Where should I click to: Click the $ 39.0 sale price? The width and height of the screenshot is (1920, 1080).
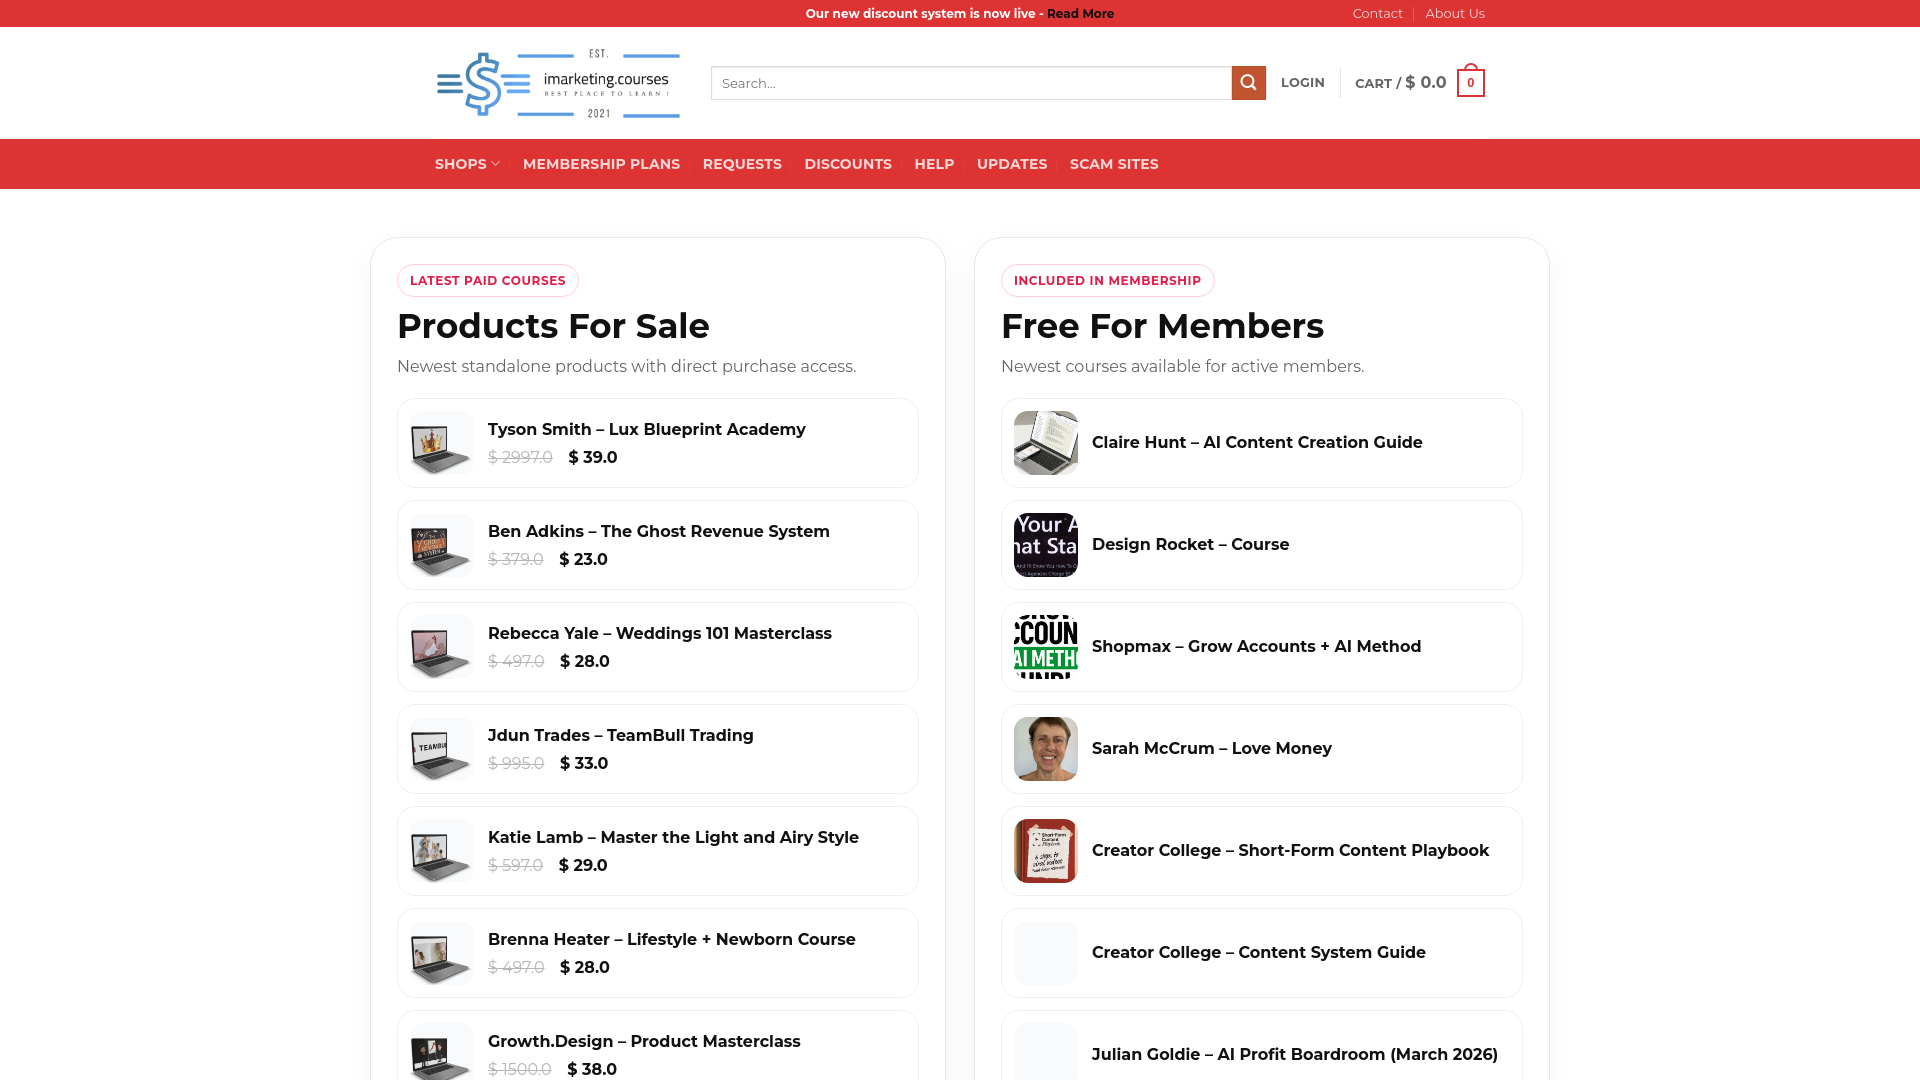pyautogui.click(x=593, y=457)
